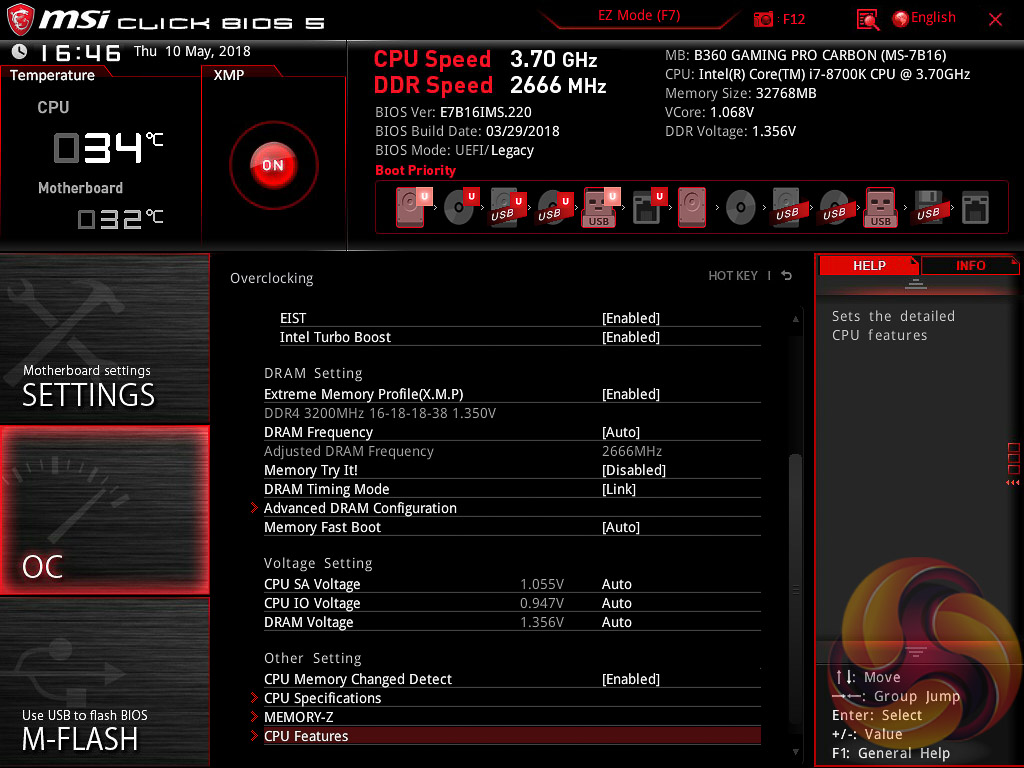Image resolution: width=1024 pixels, height=768 pixels.
Task: Click the CPU IO Voltage Auto field
Action: (616, 603)
